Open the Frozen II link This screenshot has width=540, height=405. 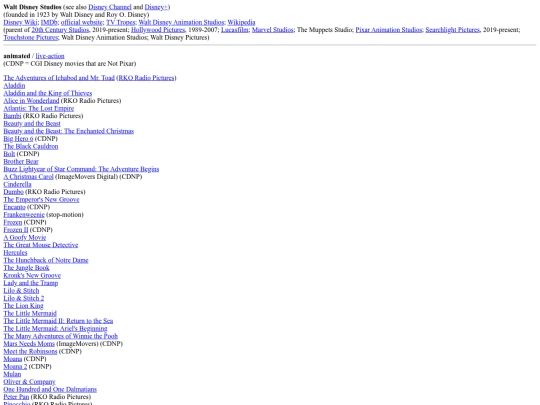point(16,230)
